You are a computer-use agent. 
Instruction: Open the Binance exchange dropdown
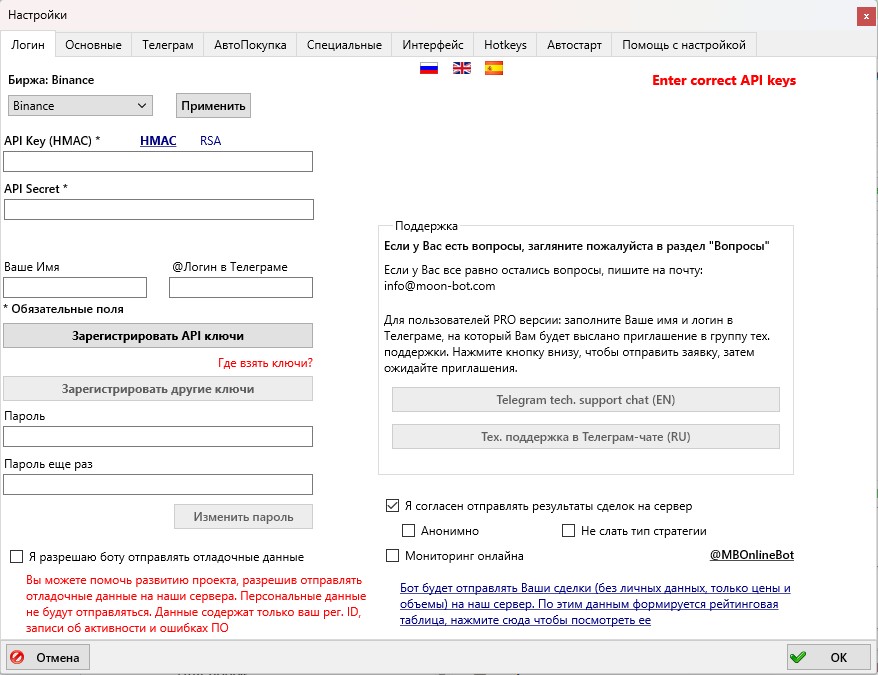(x=79, y=106)
